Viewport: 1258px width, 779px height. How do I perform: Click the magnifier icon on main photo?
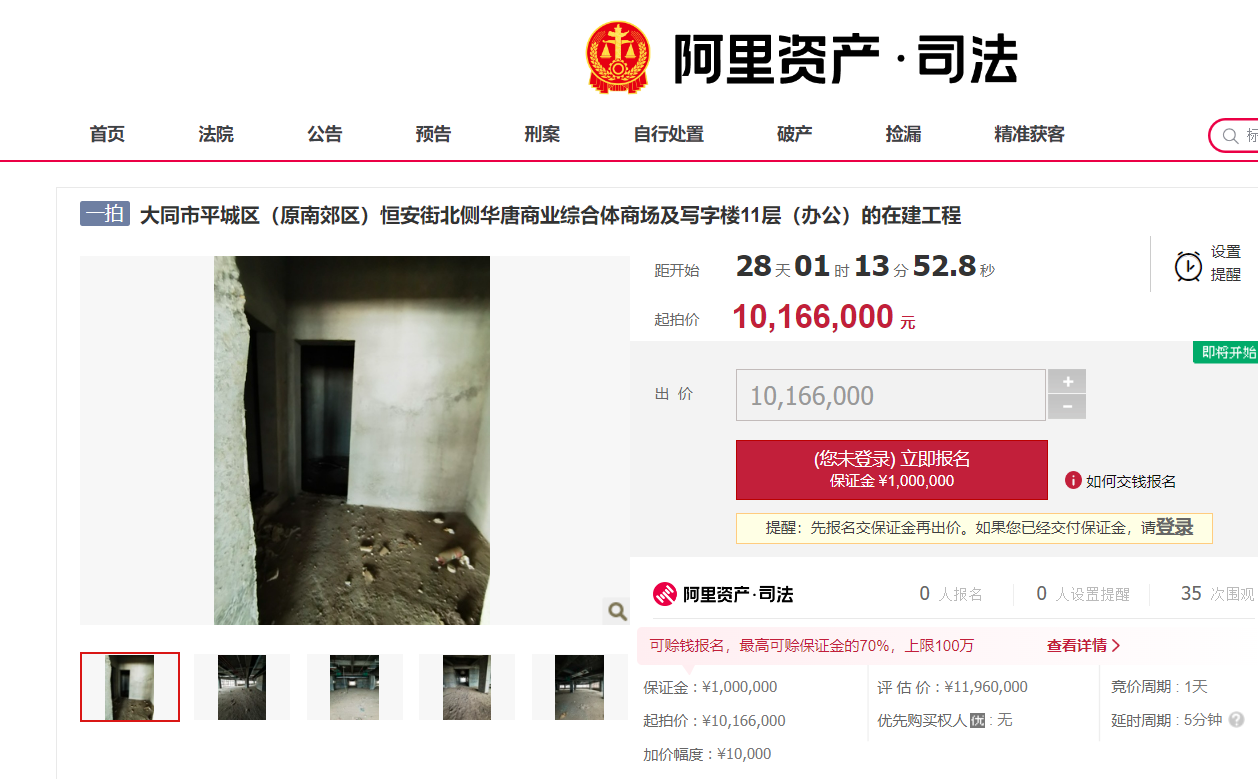pos(616,611)
